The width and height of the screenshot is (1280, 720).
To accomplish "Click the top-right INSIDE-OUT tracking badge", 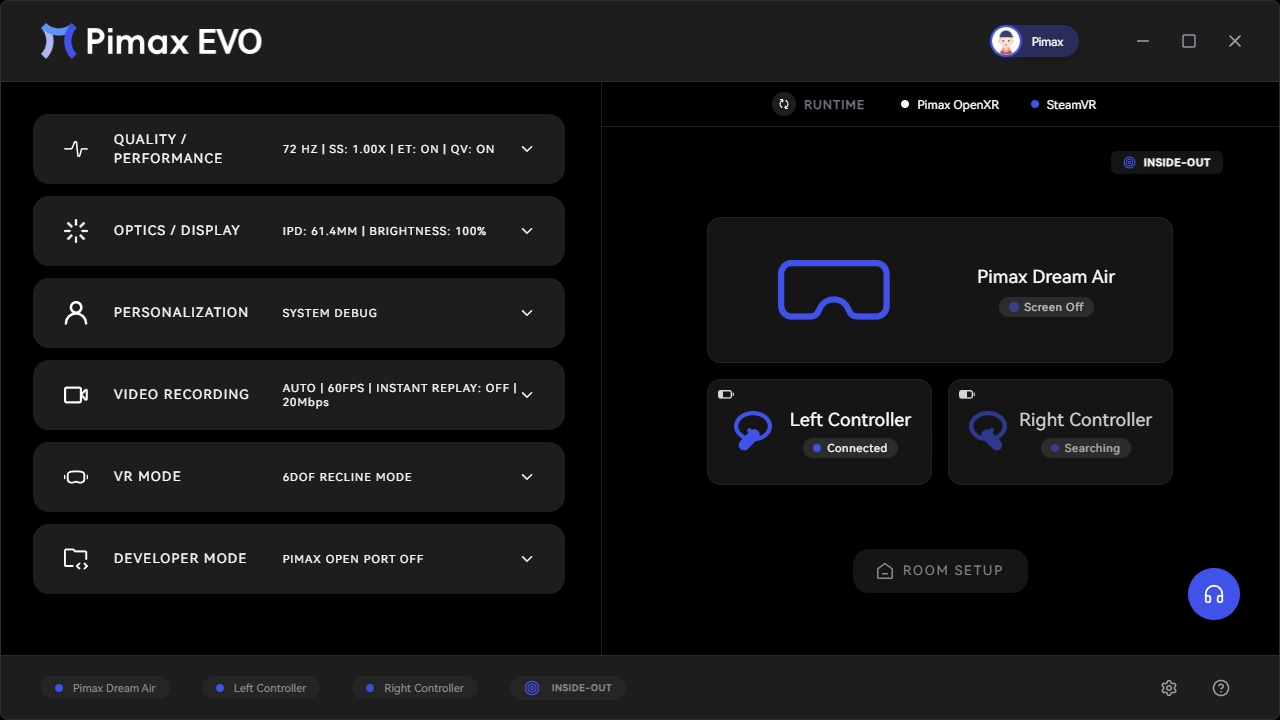I will [x=1167, y=162].
